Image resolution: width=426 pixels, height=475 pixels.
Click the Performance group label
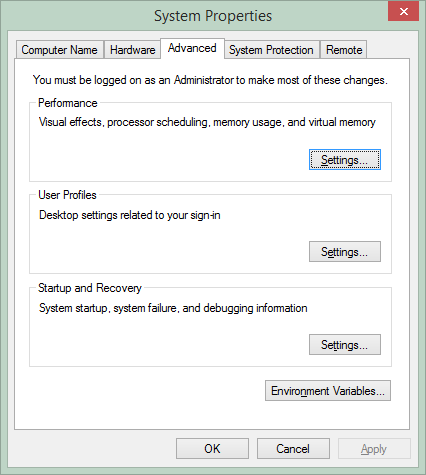(68, 103)
